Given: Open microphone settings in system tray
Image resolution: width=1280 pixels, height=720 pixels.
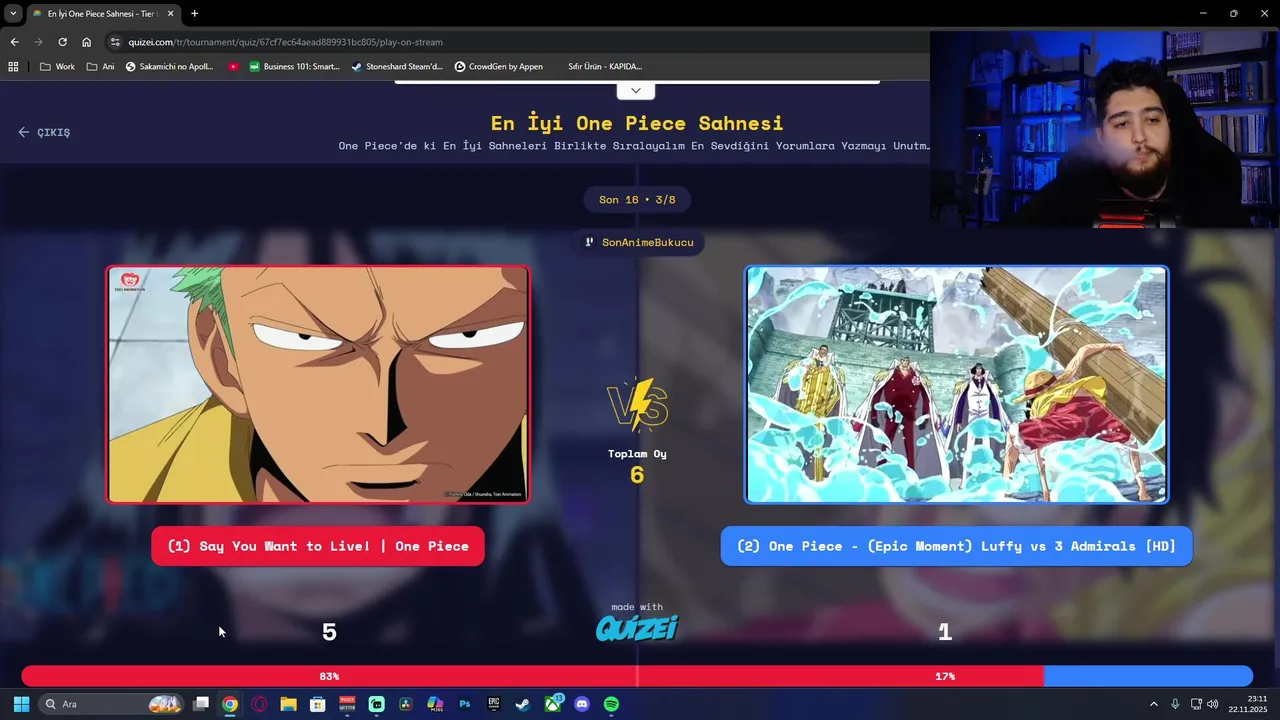Looking at the screenshot, I should tap(1175, 704).
